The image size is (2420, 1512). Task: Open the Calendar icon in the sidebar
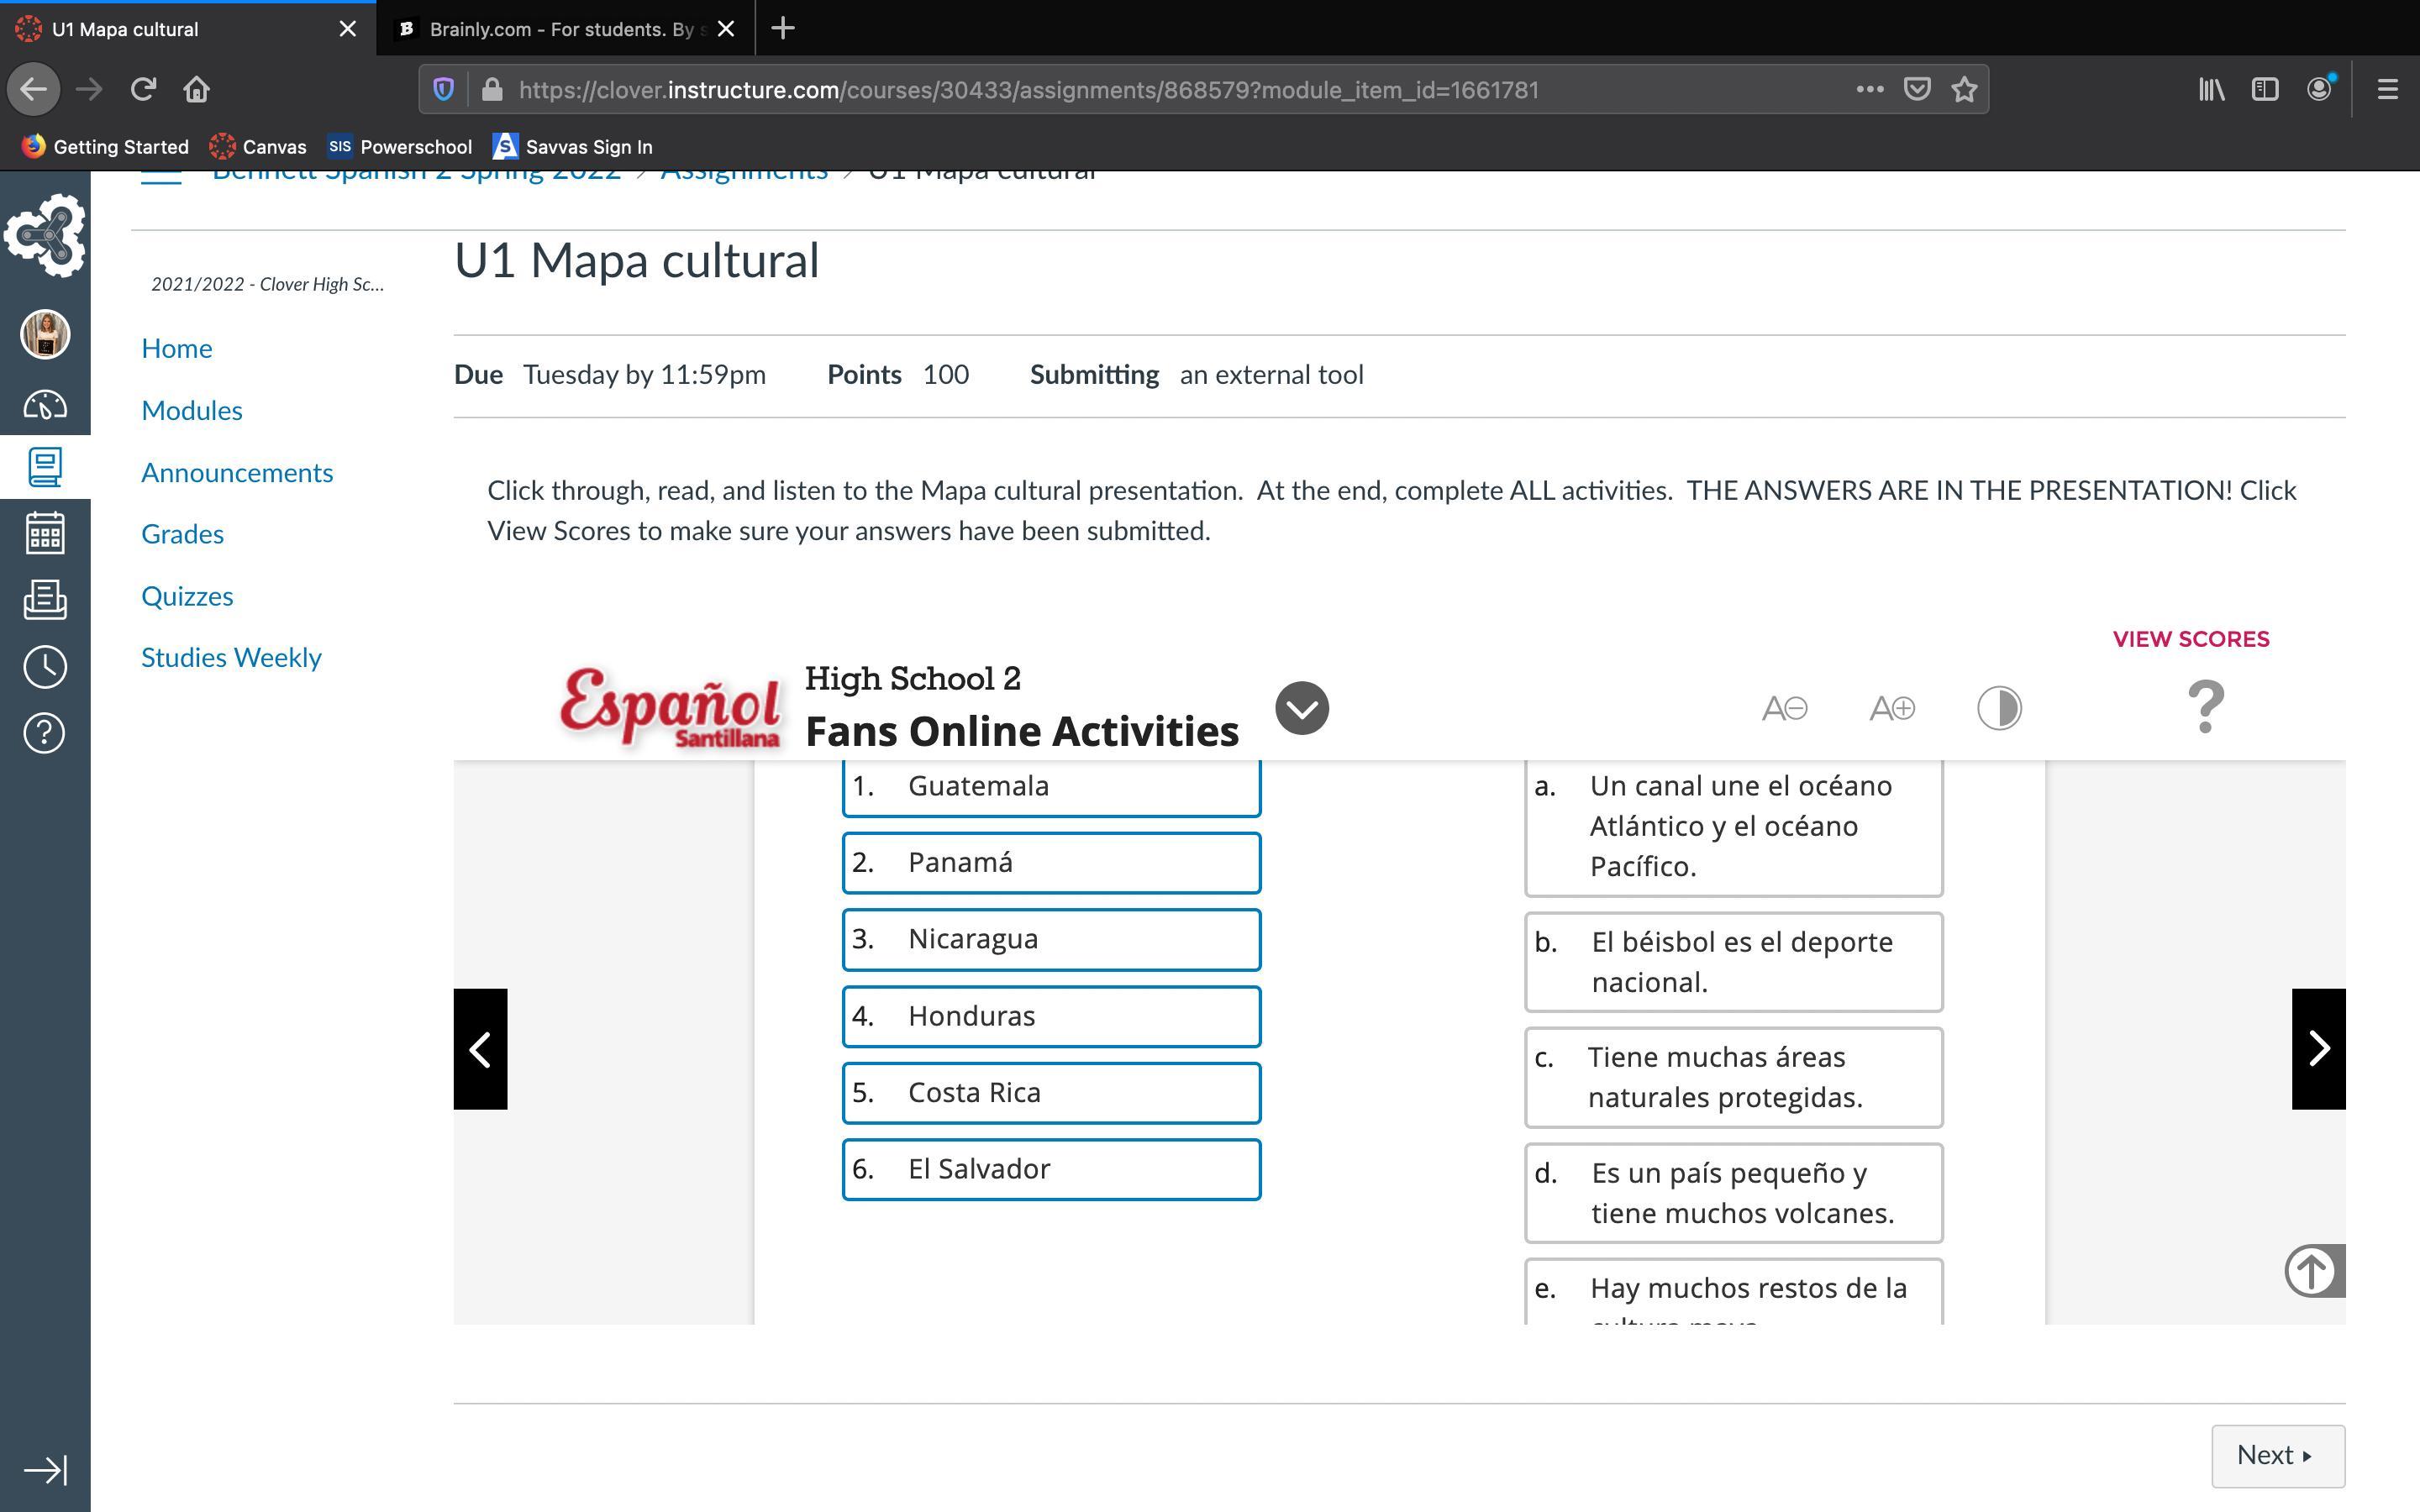tap(45, 533)
